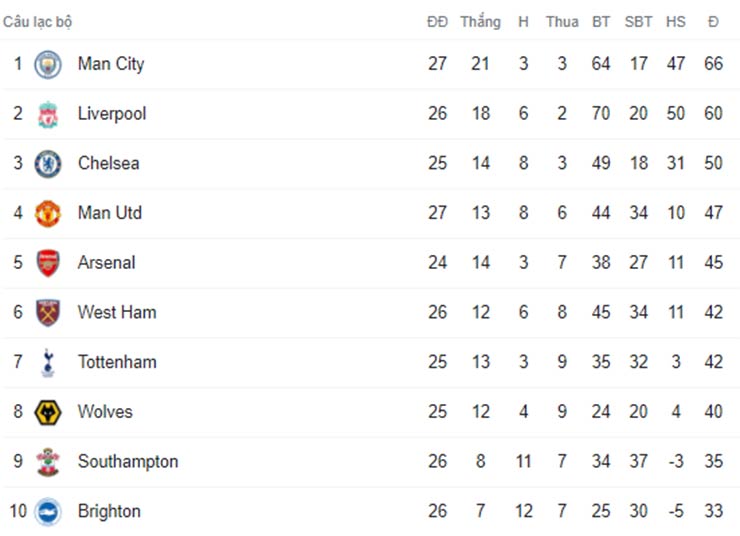Click the Southampton club crest
The image size is (740, 536).
click(x=47, y=462)
